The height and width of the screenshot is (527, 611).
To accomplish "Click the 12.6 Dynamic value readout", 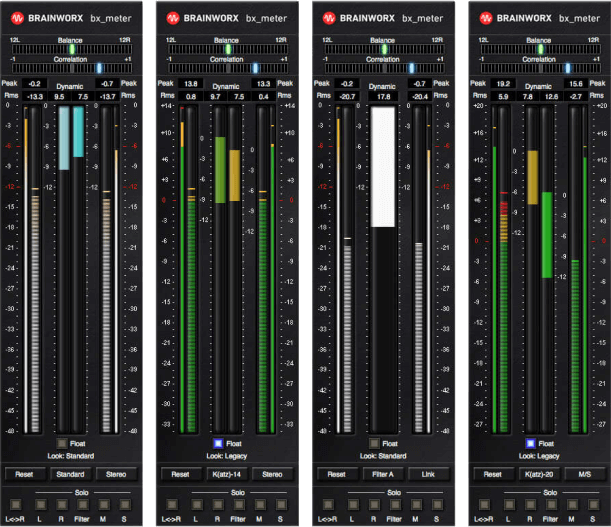I will coord(551,96).
